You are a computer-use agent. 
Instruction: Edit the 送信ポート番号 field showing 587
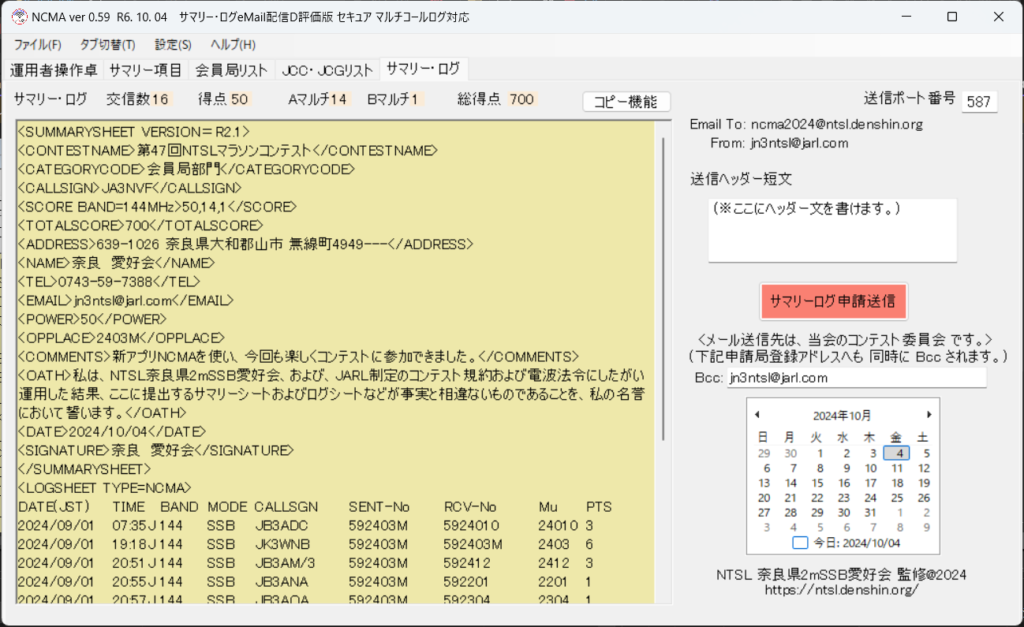978,101
